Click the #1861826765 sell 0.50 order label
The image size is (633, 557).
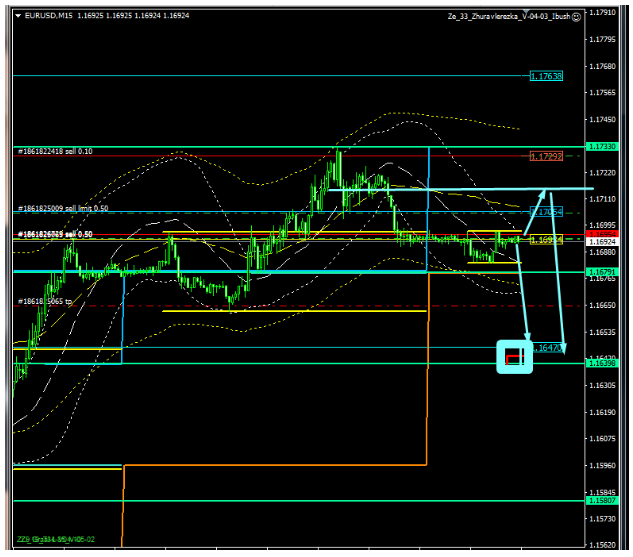[56, 234]
